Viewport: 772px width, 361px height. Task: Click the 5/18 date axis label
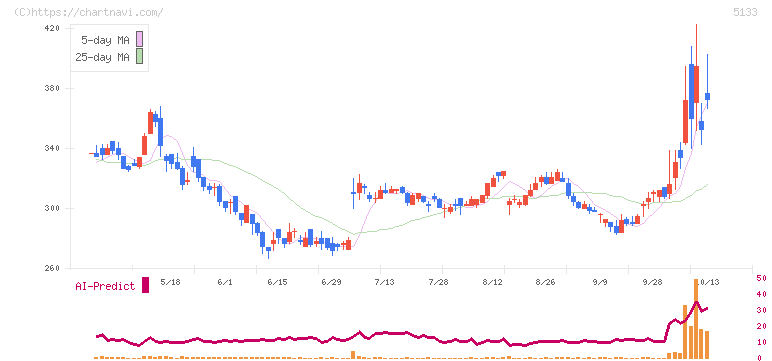coord(171,282)
